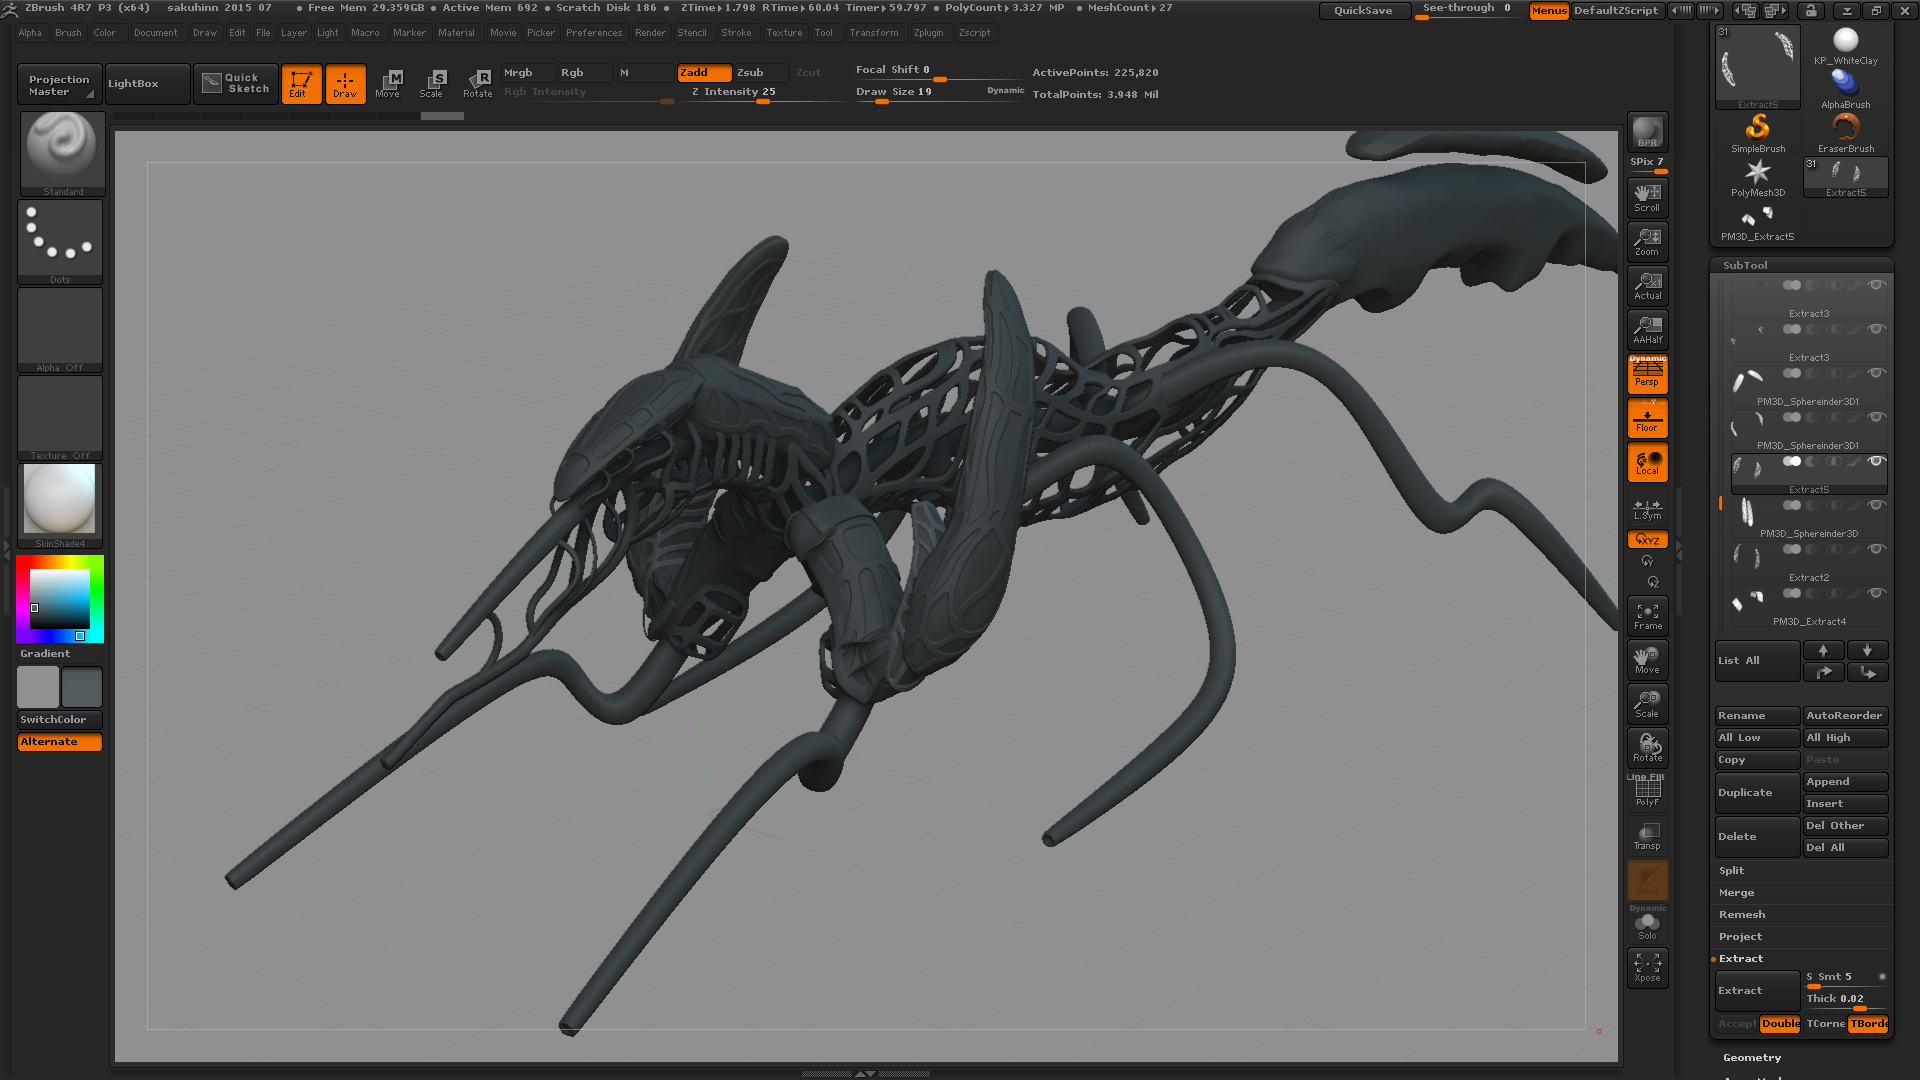Open the Render menu

(650, 32)
